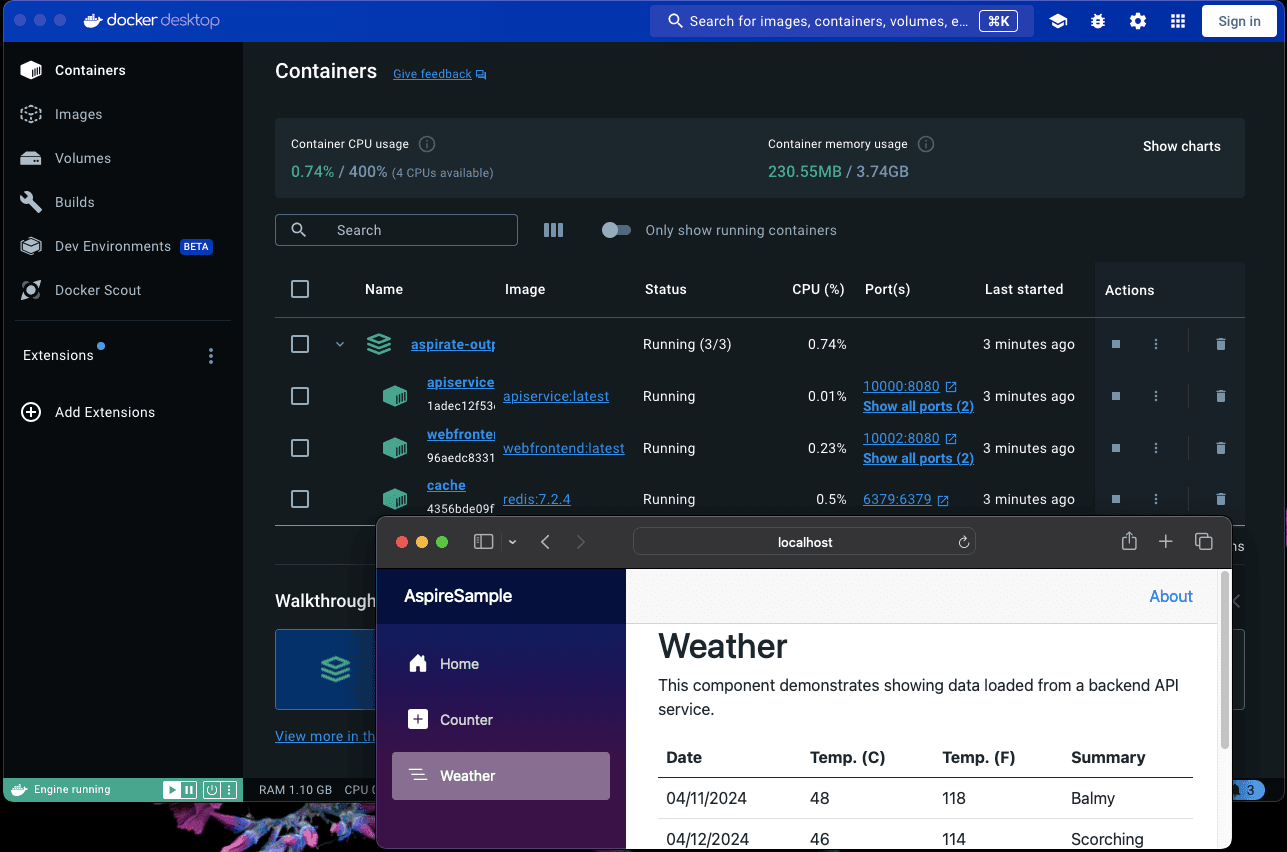Screen dimensions: 1287x852
Task: Stop the aspirate-output compose stack
Action: pyautogui.click(x=1116, y=344)
